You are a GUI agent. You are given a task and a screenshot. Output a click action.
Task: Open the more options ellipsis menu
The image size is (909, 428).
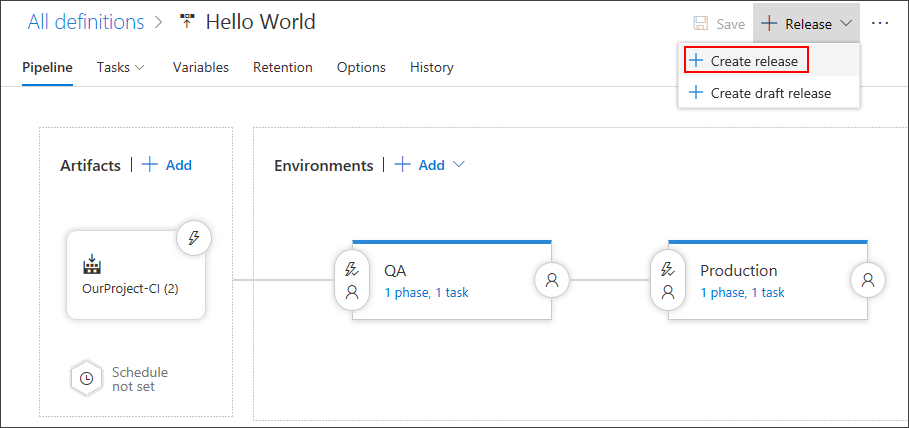880,23
